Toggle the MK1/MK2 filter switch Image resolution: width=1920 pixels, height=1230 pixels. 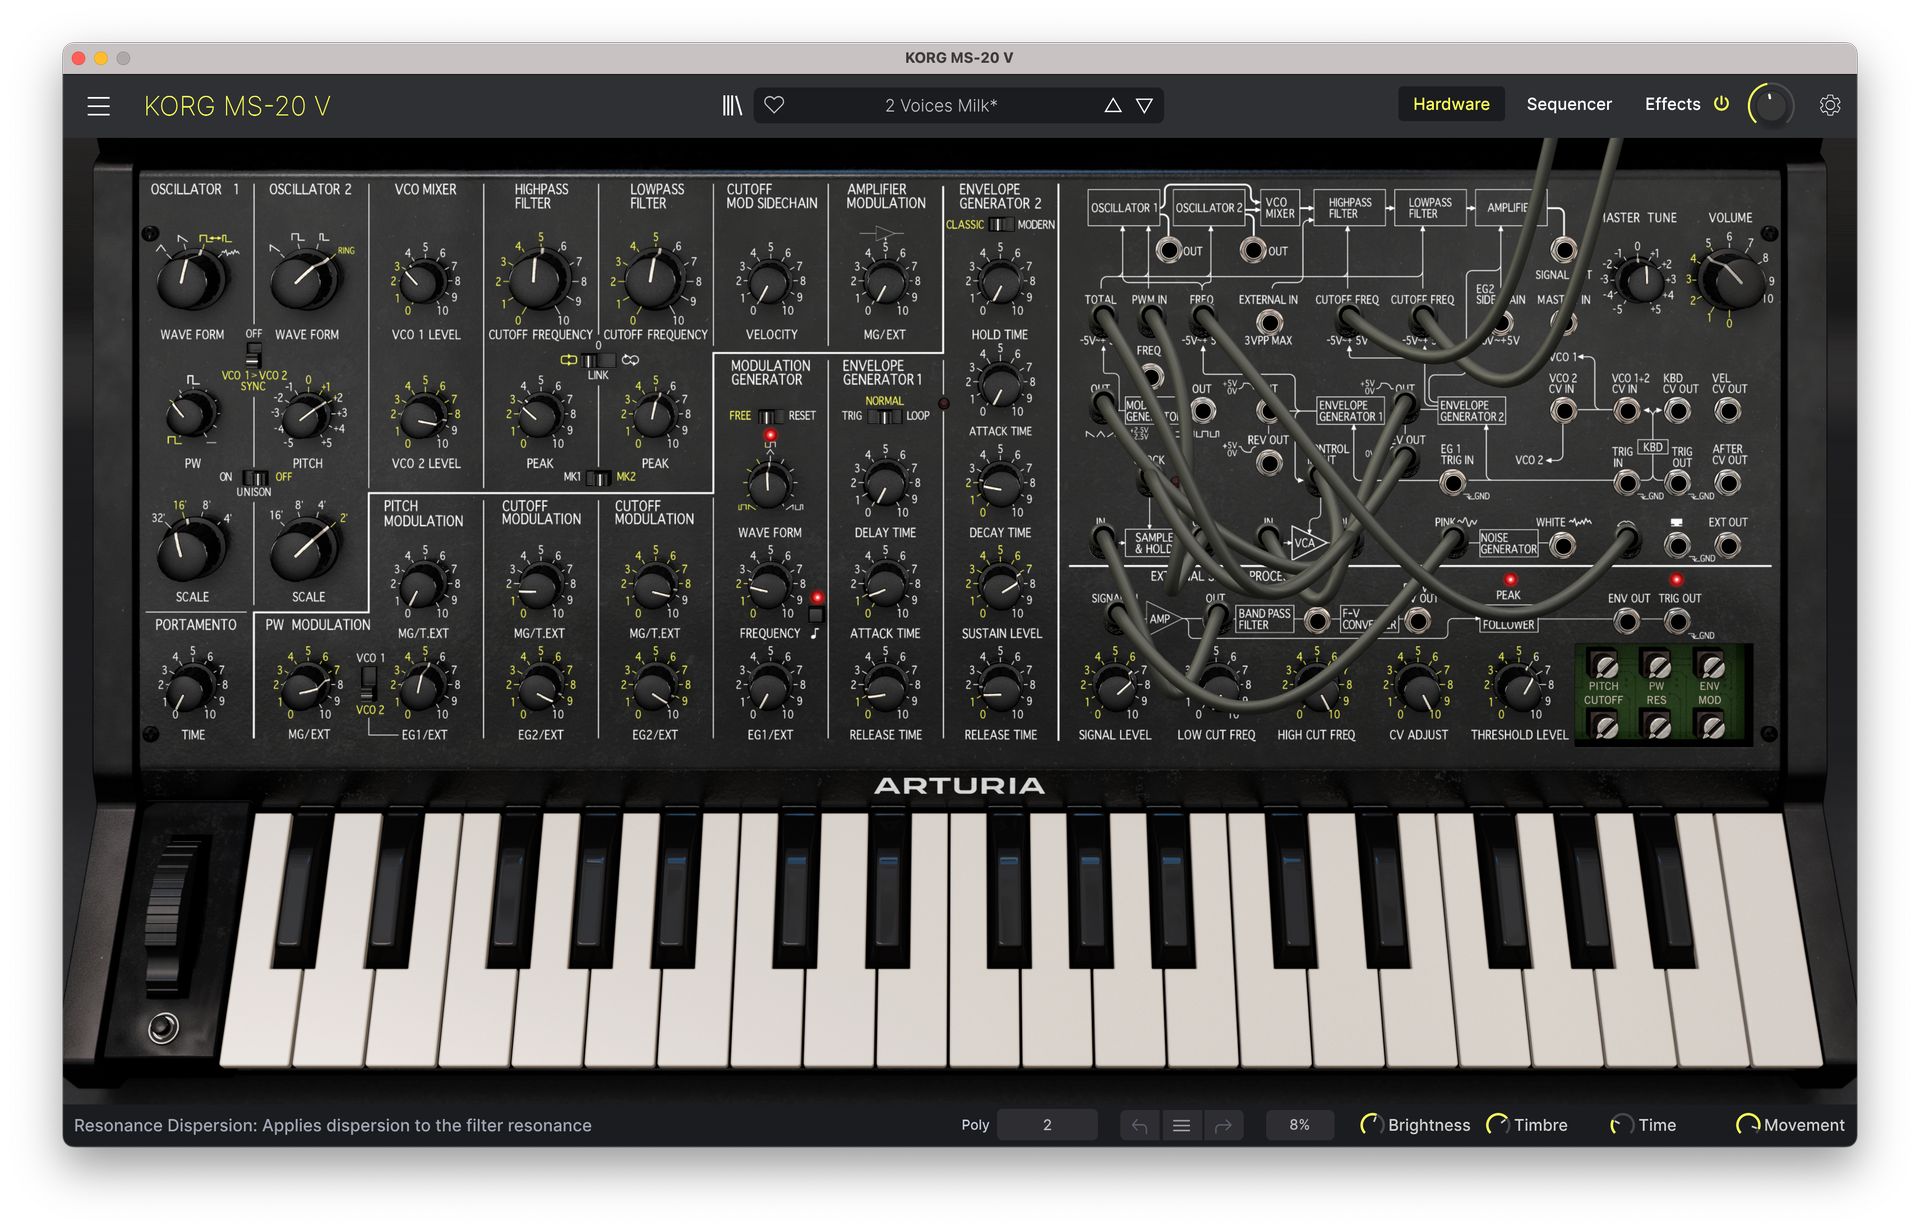pyautogui.click(x=598, y=477)
